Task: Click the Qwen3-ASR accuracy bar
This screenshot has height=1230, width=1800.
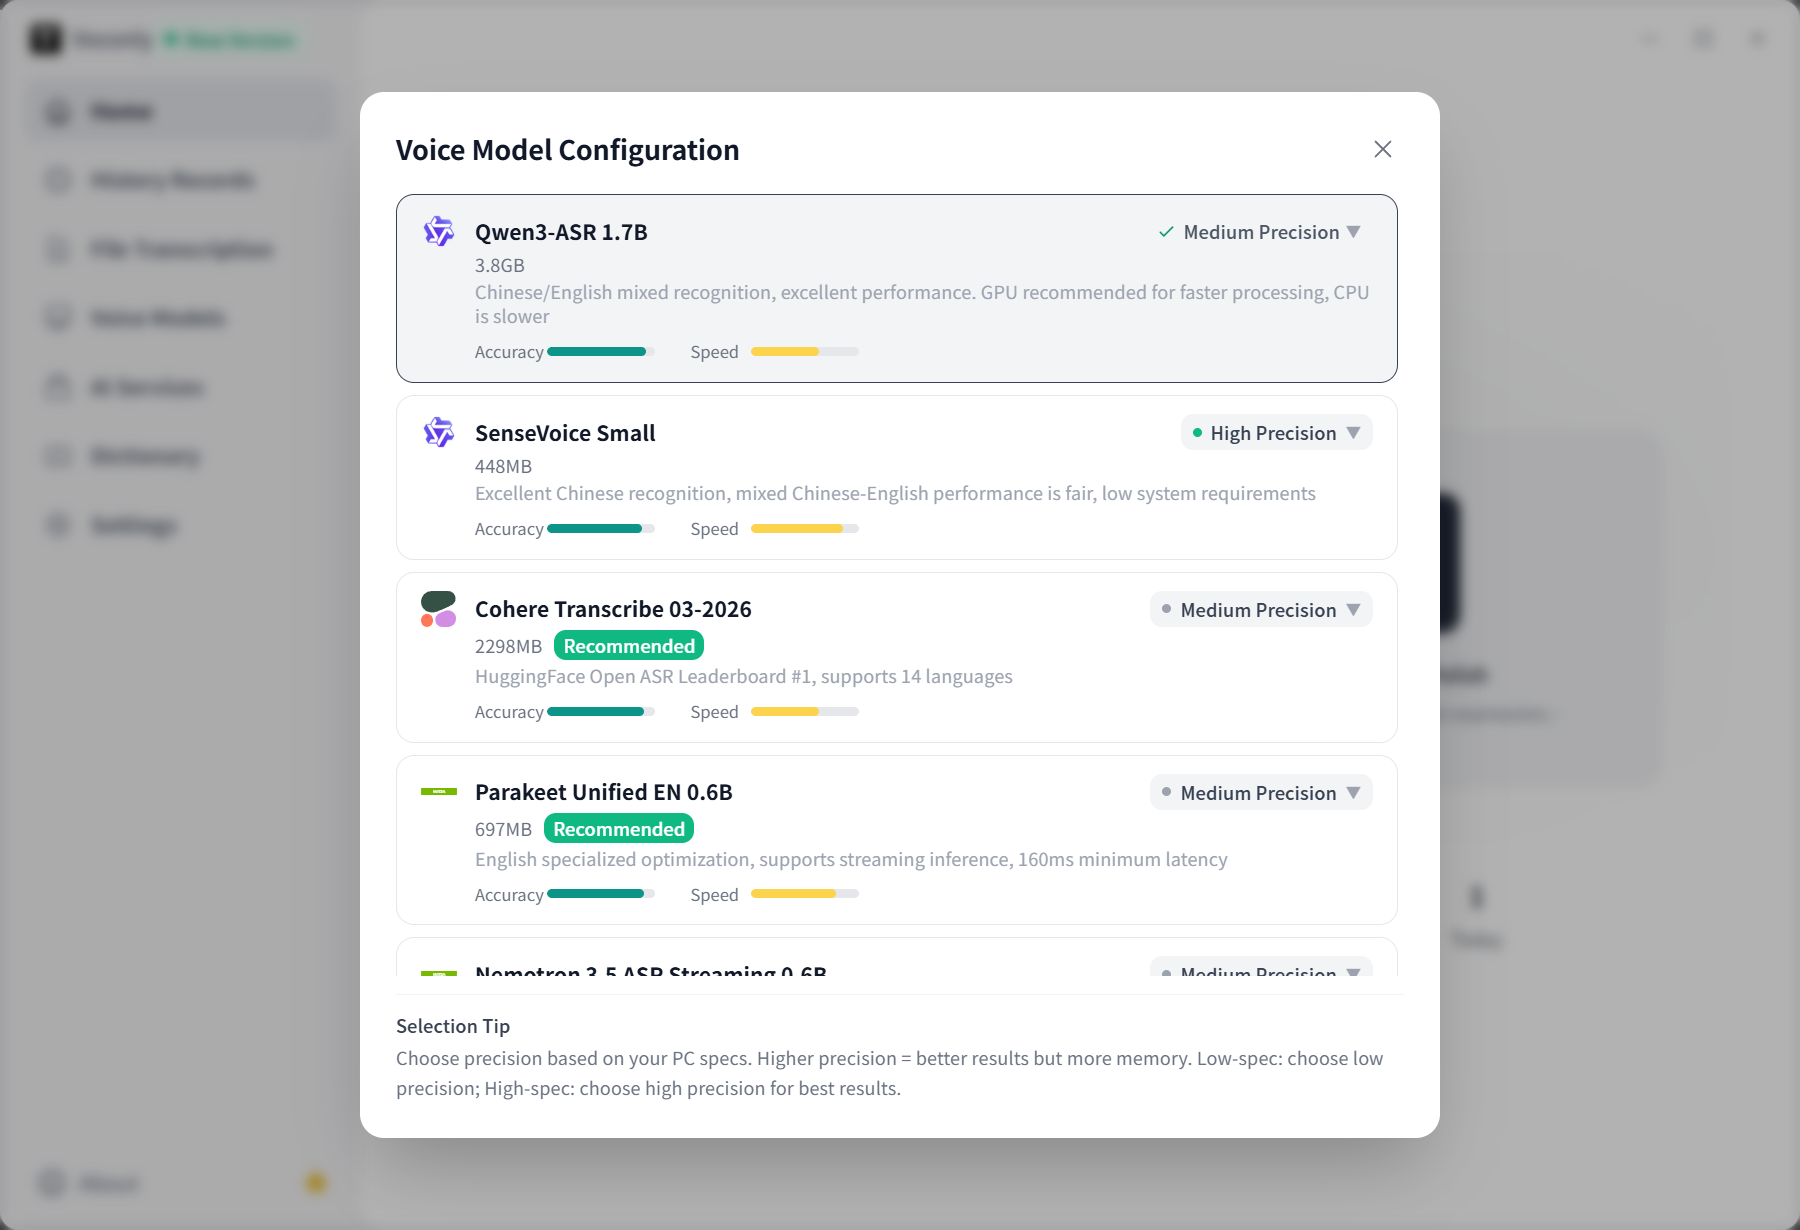Action: 601,352
